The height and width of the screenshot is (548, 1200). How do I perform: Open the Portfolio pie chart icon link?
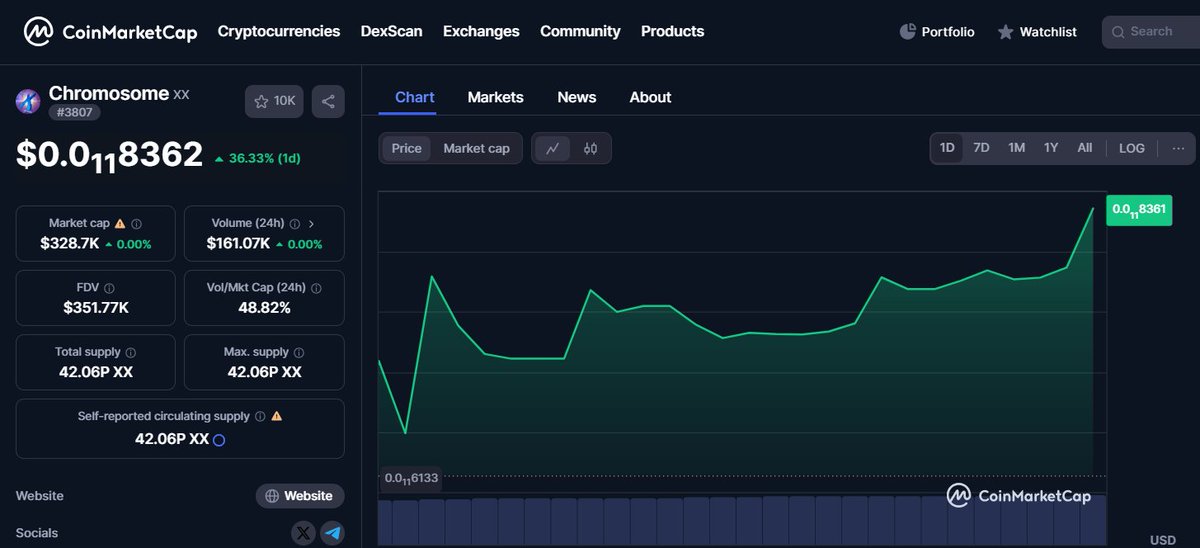908,32
